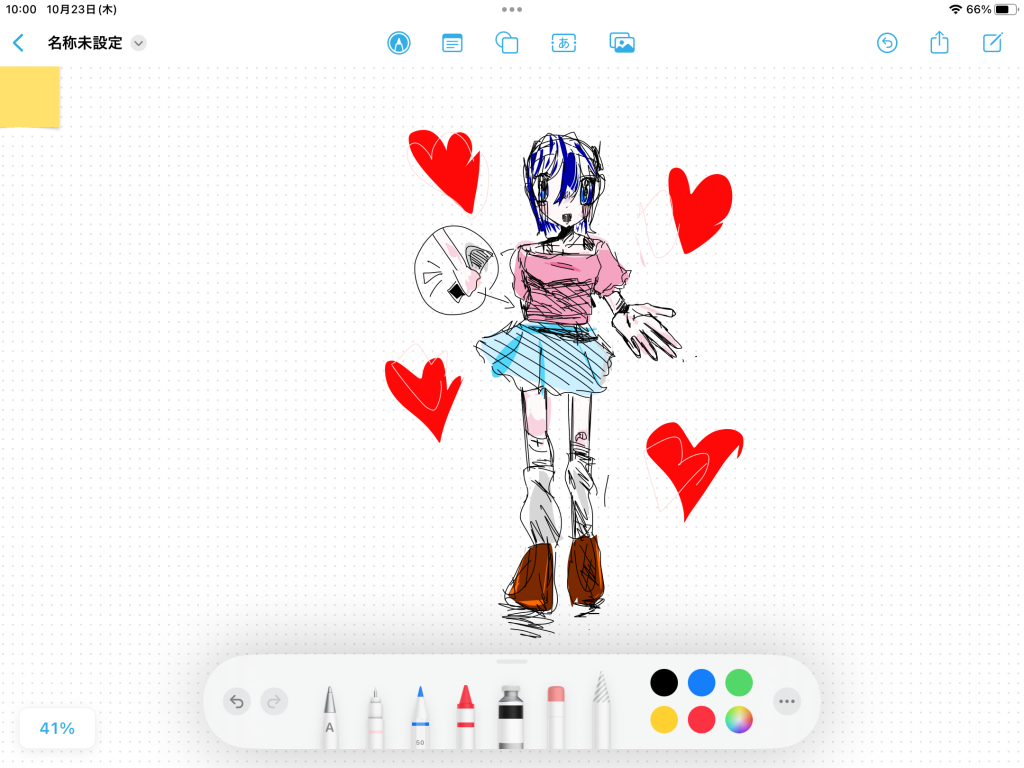1024x768 pixels.
Task: Expand the dropdown next to 名称未設定
Action: point(139,43)
